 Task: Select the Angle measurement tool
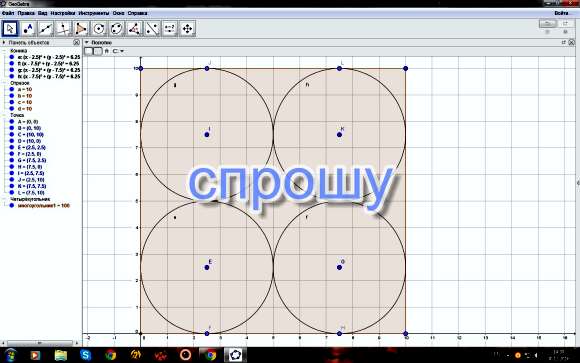point(134,28)
